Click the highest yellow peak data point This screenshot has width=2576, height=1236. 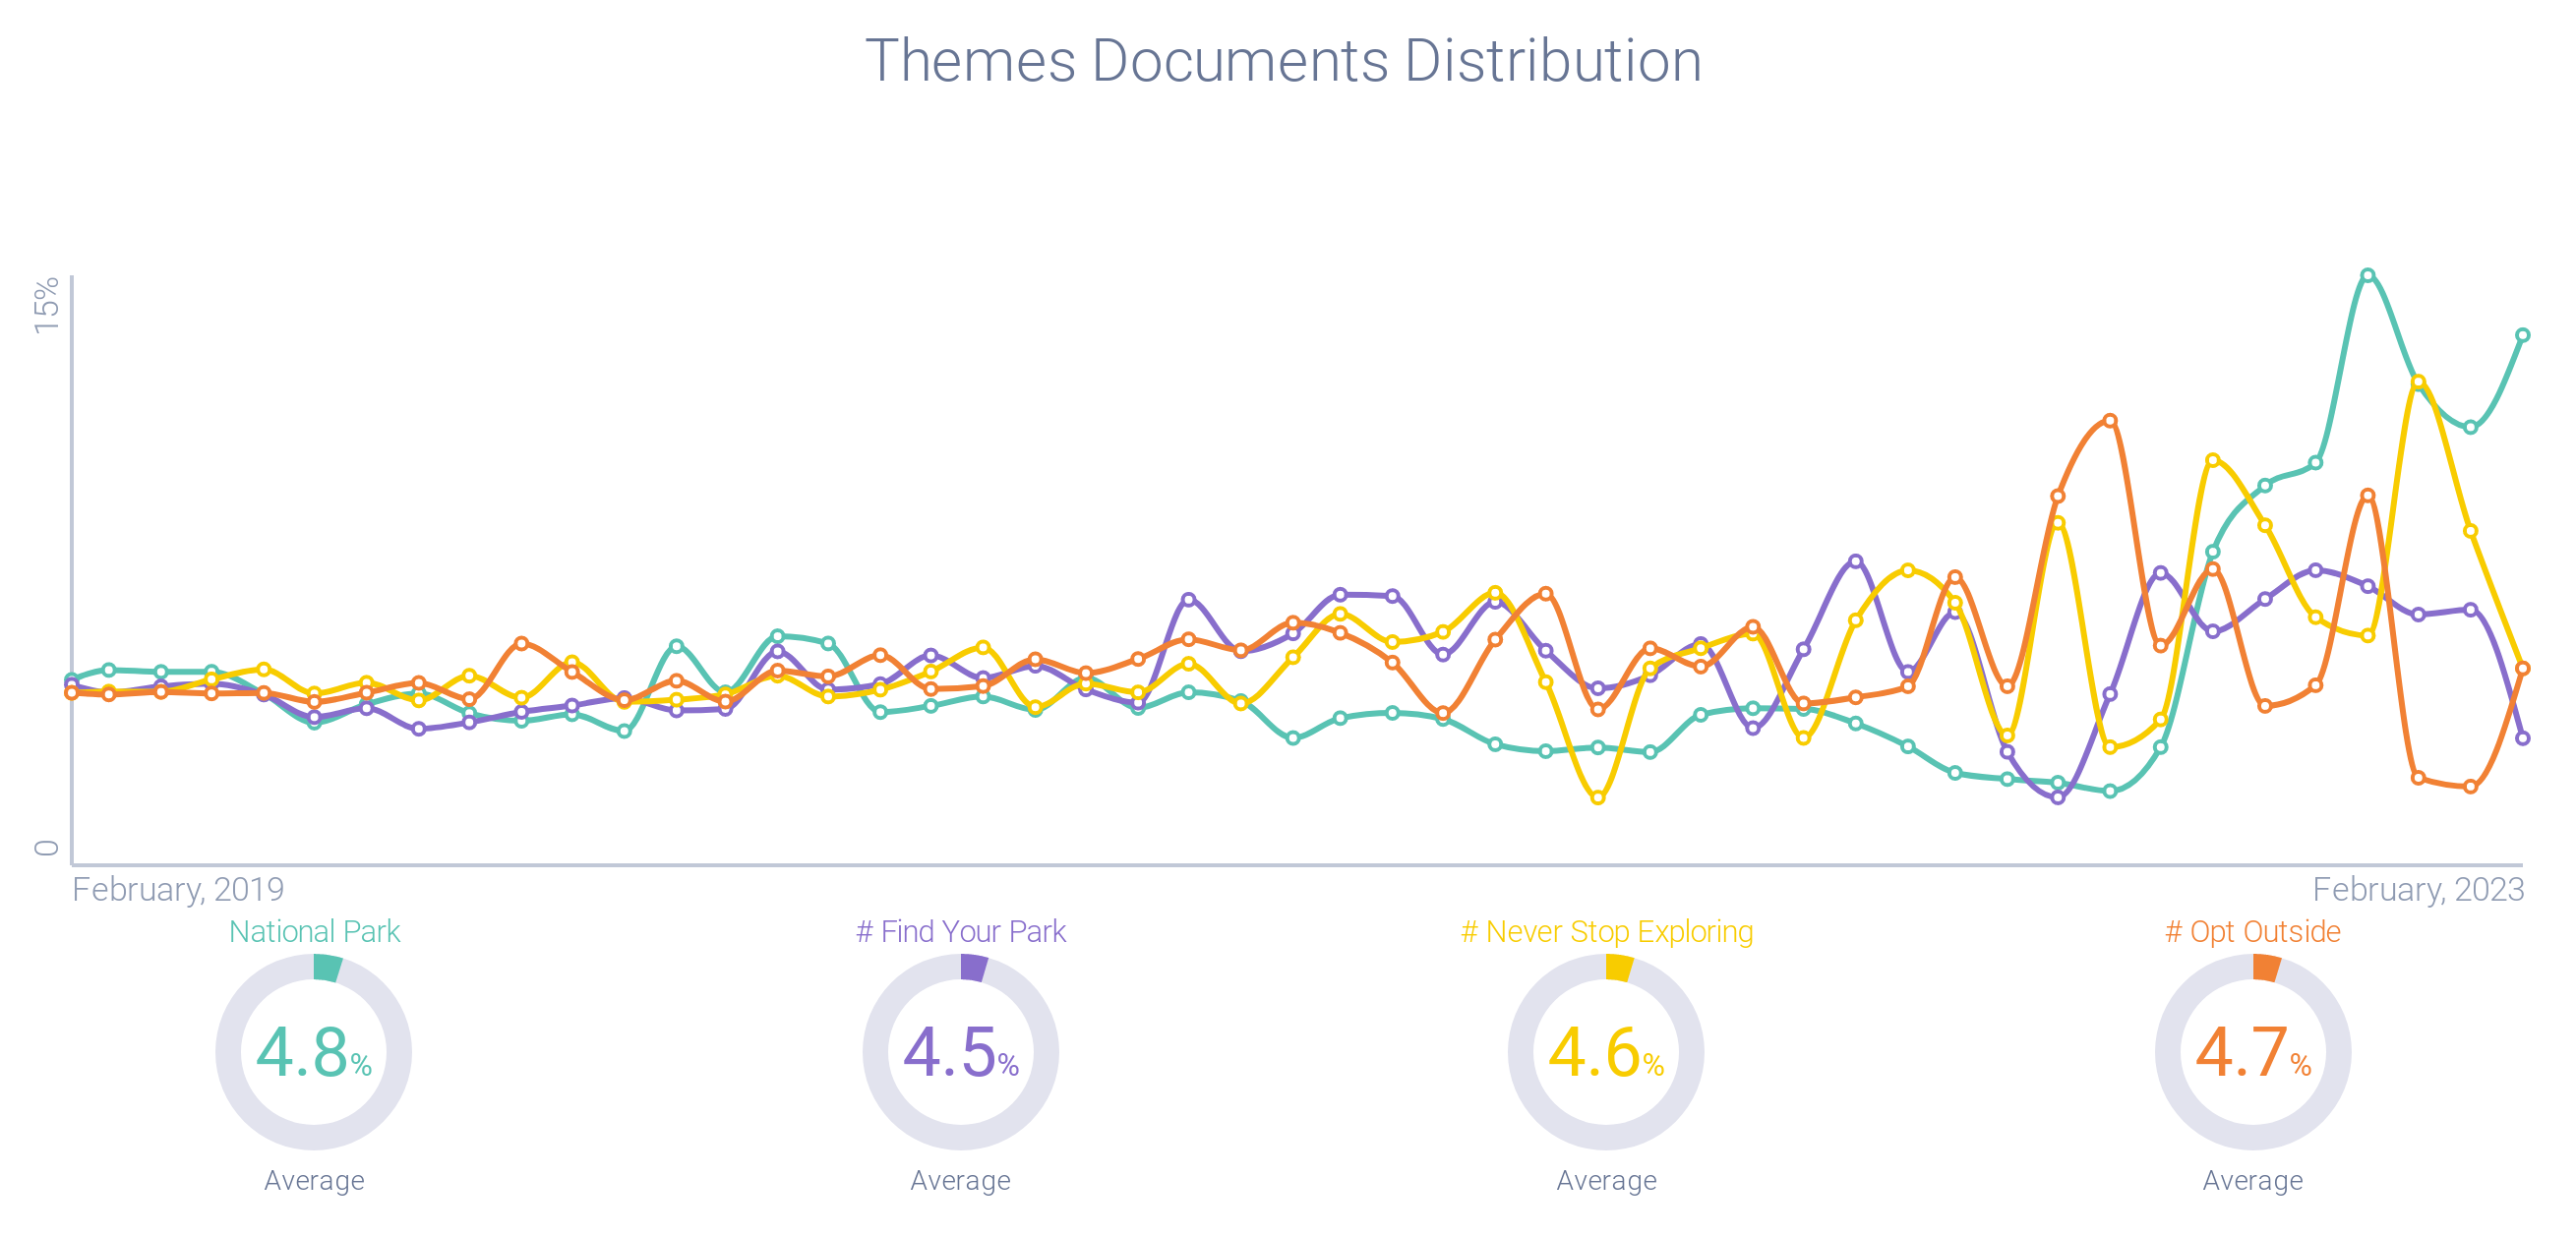(2418, 382)
